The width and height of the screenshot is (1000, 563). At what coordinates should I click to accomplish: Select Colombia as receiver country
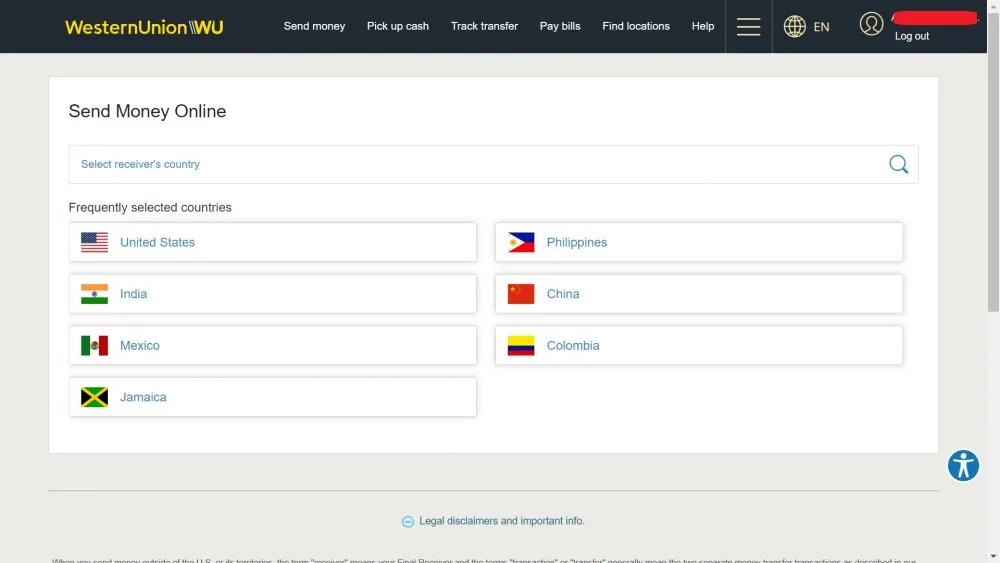coord(699,346)
